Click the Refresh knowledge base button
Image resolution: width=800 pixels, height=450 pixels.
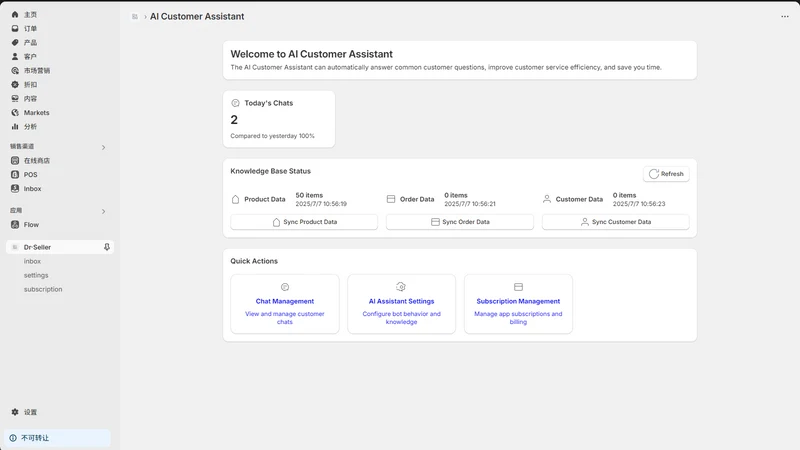coord(666,174)
